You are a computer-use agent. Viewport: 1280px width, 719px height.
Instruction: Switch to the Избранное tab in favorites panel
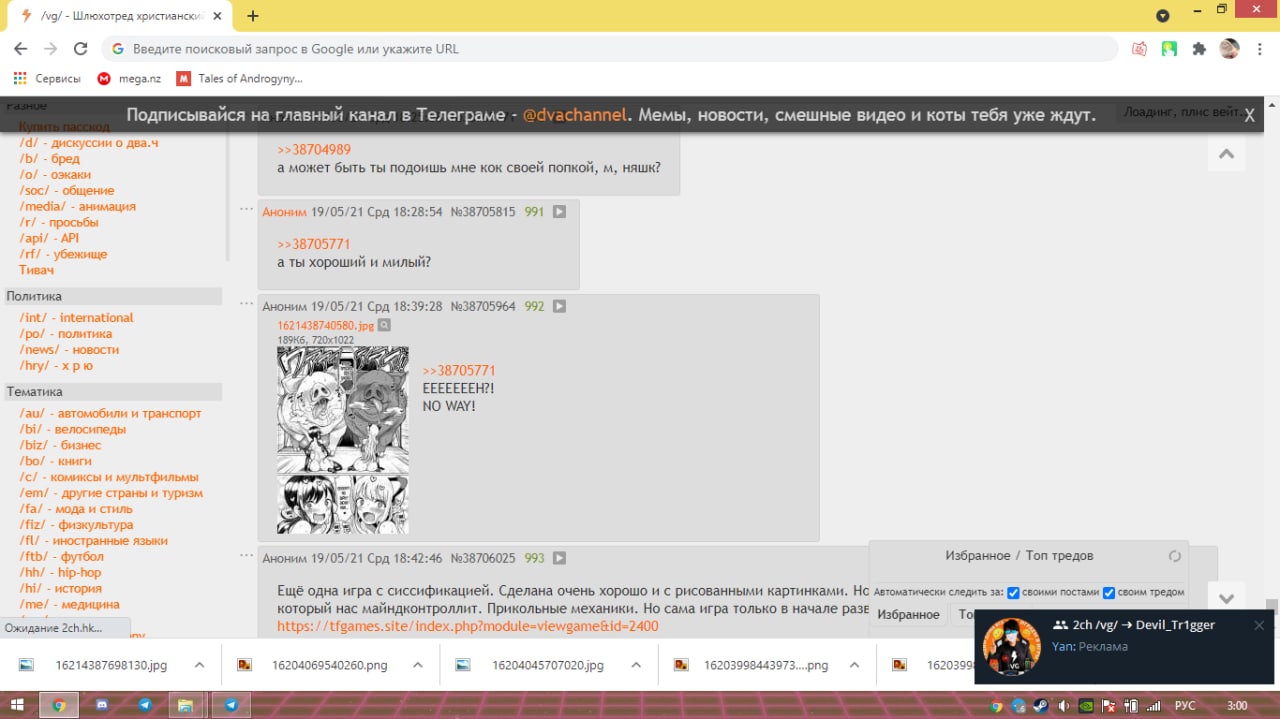[908, 614]
